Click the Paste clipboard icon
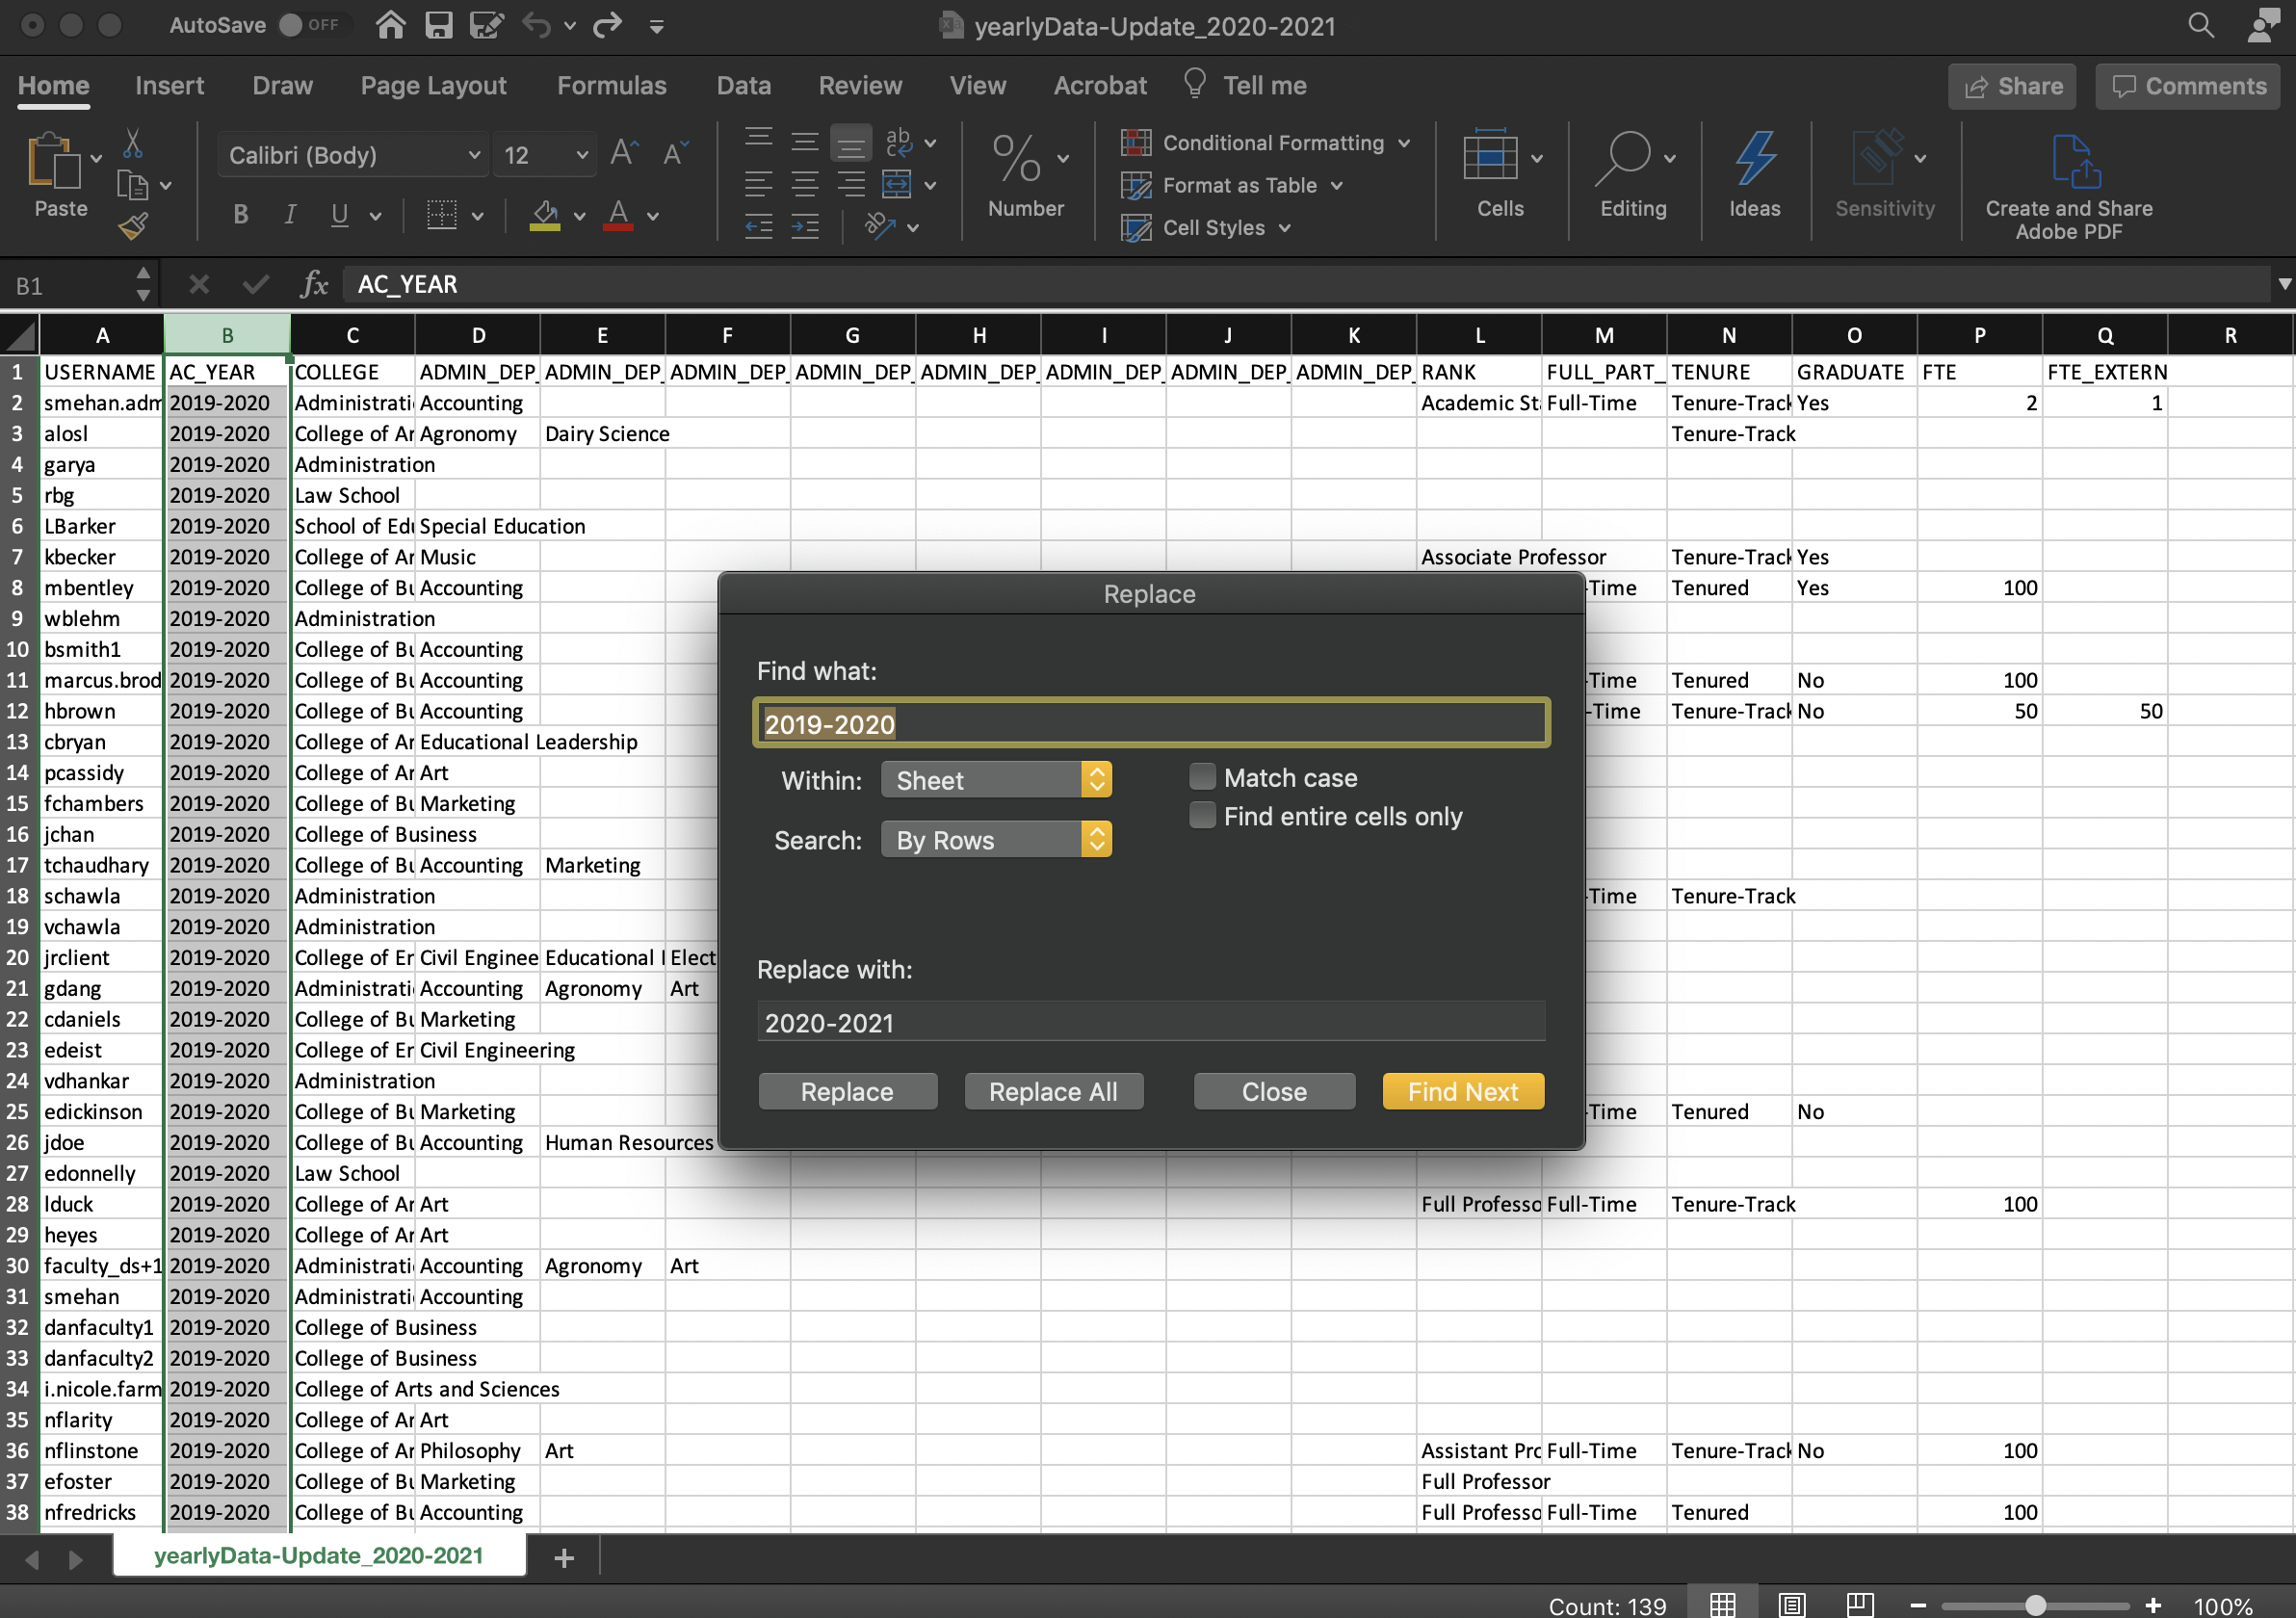The height and width of the screenshot is (1618, 2296). (55, 162)
